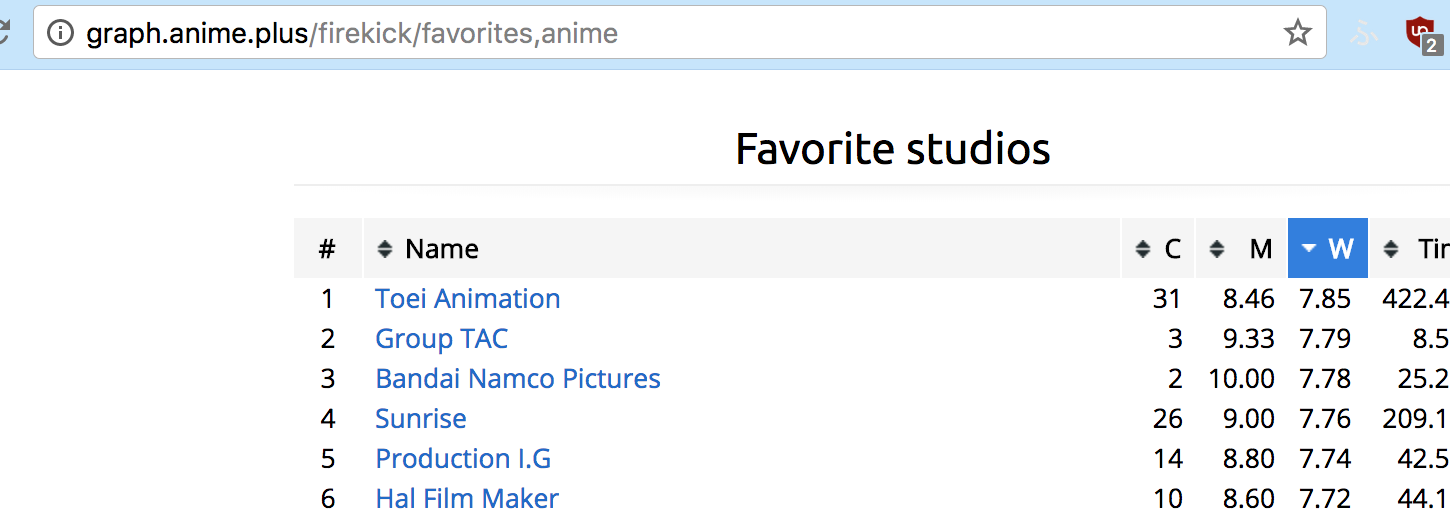1450x520 pixels.
Task: Open the Group TAC link
Action: point(441,339)
